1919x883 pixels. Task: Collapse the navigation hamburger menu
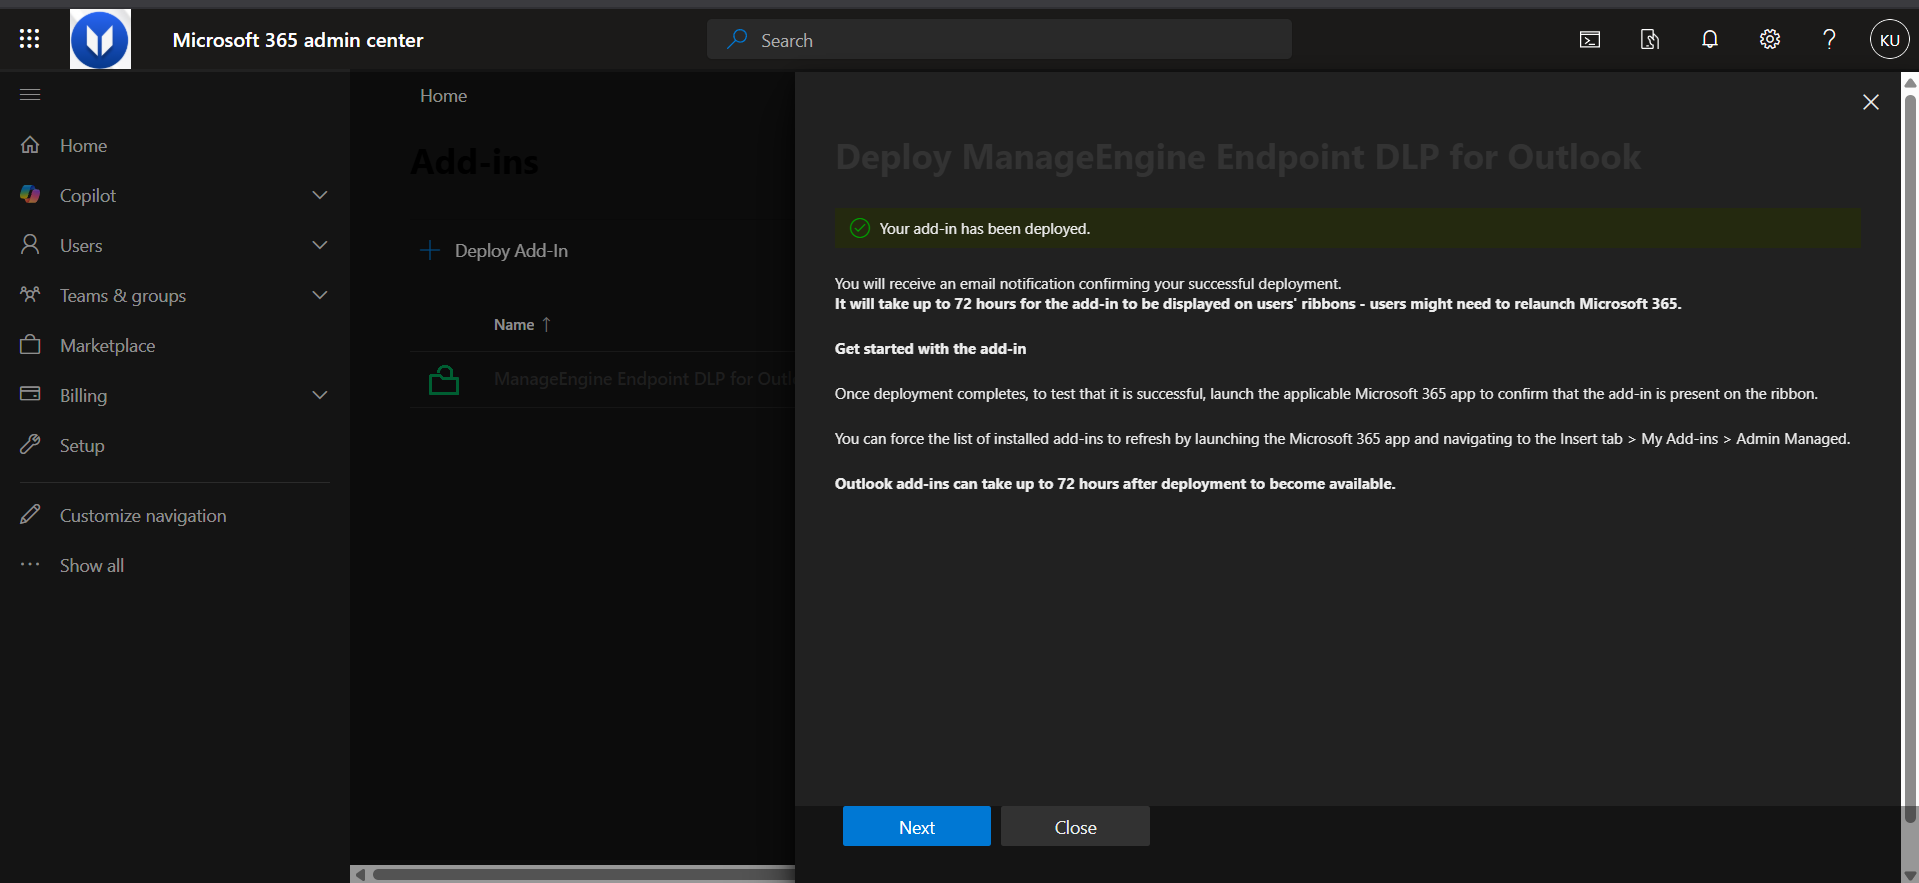click(30, 95)
